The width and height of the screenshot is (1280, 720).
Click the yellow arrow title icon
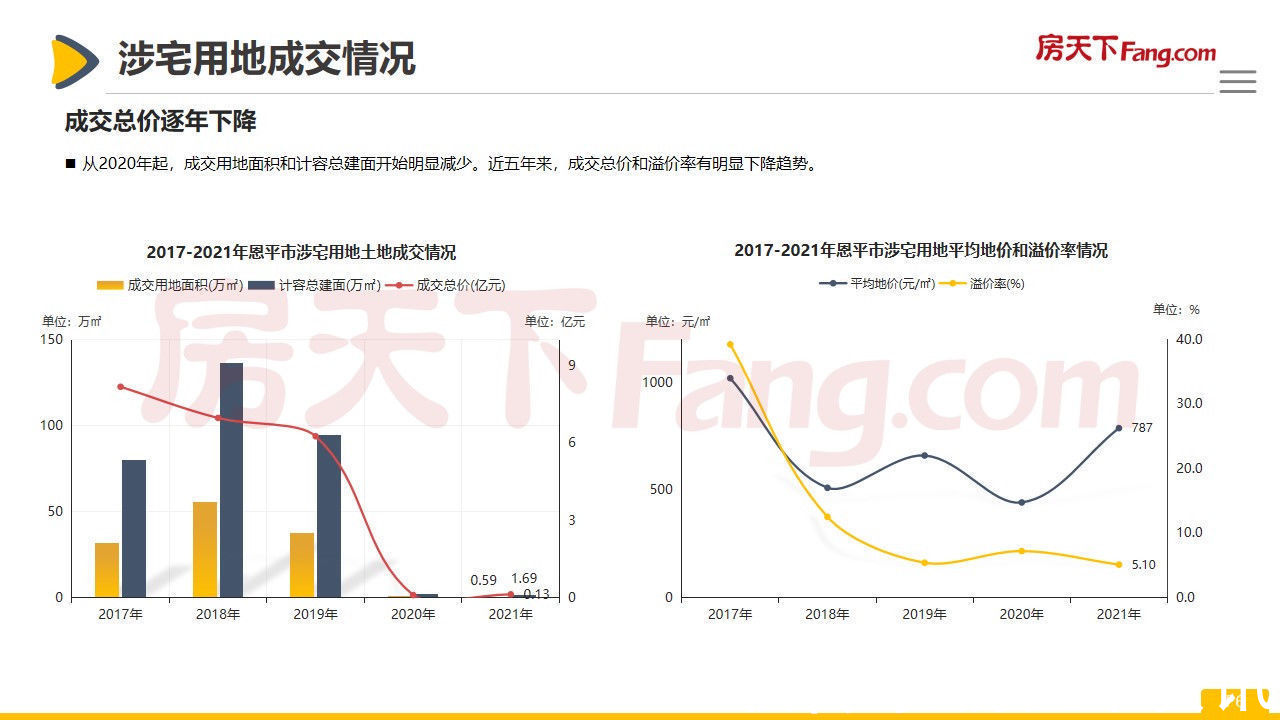click(76, 61)
